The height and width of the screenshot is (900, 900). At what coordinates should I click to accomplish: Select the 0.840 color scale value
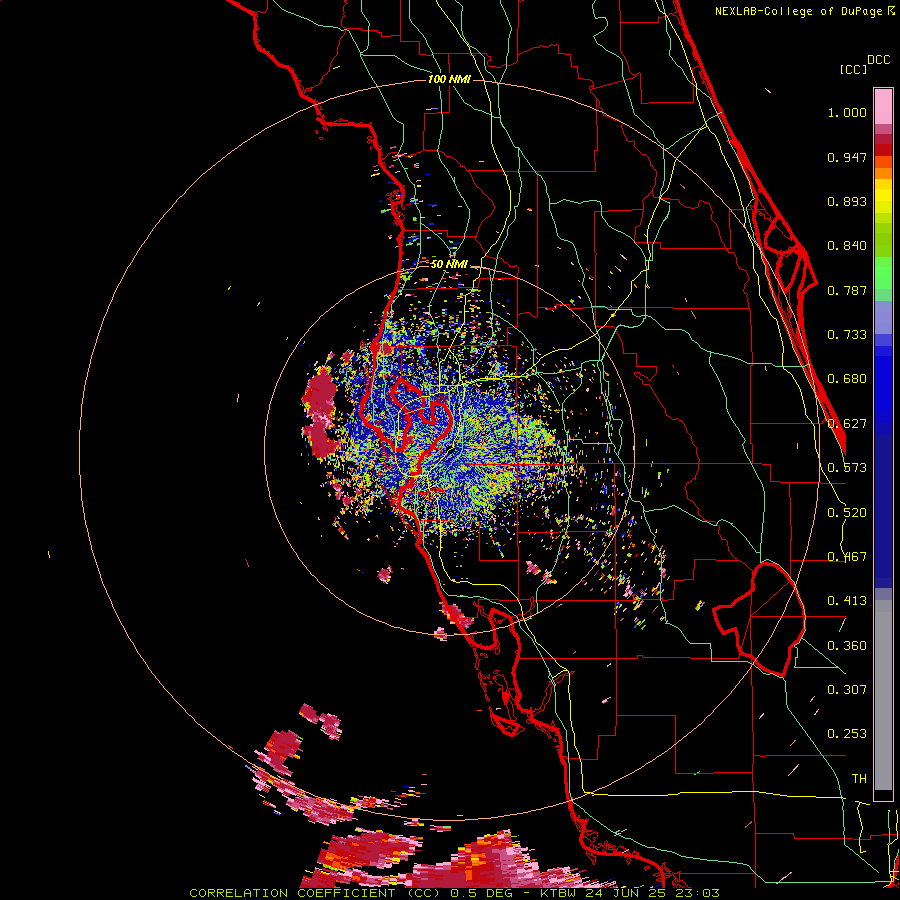coord(847,246)
